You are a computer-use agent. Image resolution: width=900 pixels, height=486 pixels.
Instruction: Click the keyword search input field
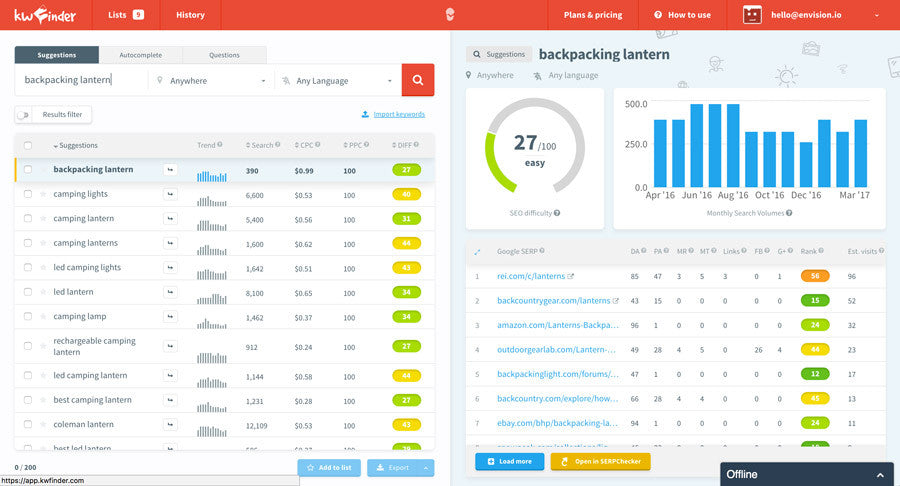tap(82, 80)
